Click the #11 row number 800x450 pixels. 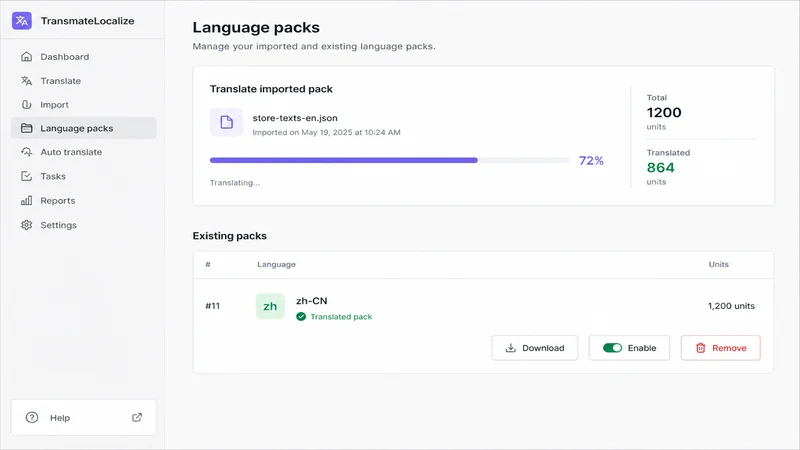[212, 306]
